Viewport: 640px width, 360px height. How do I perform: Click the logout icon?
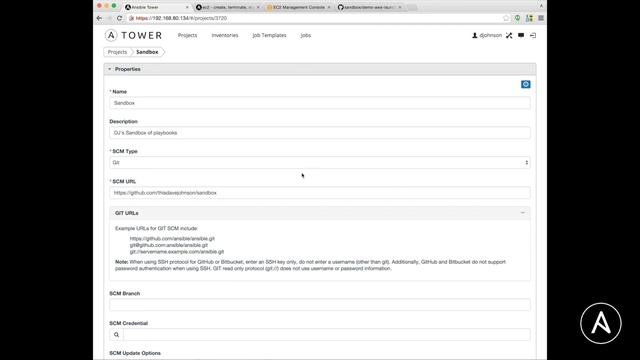pos(533,36)
